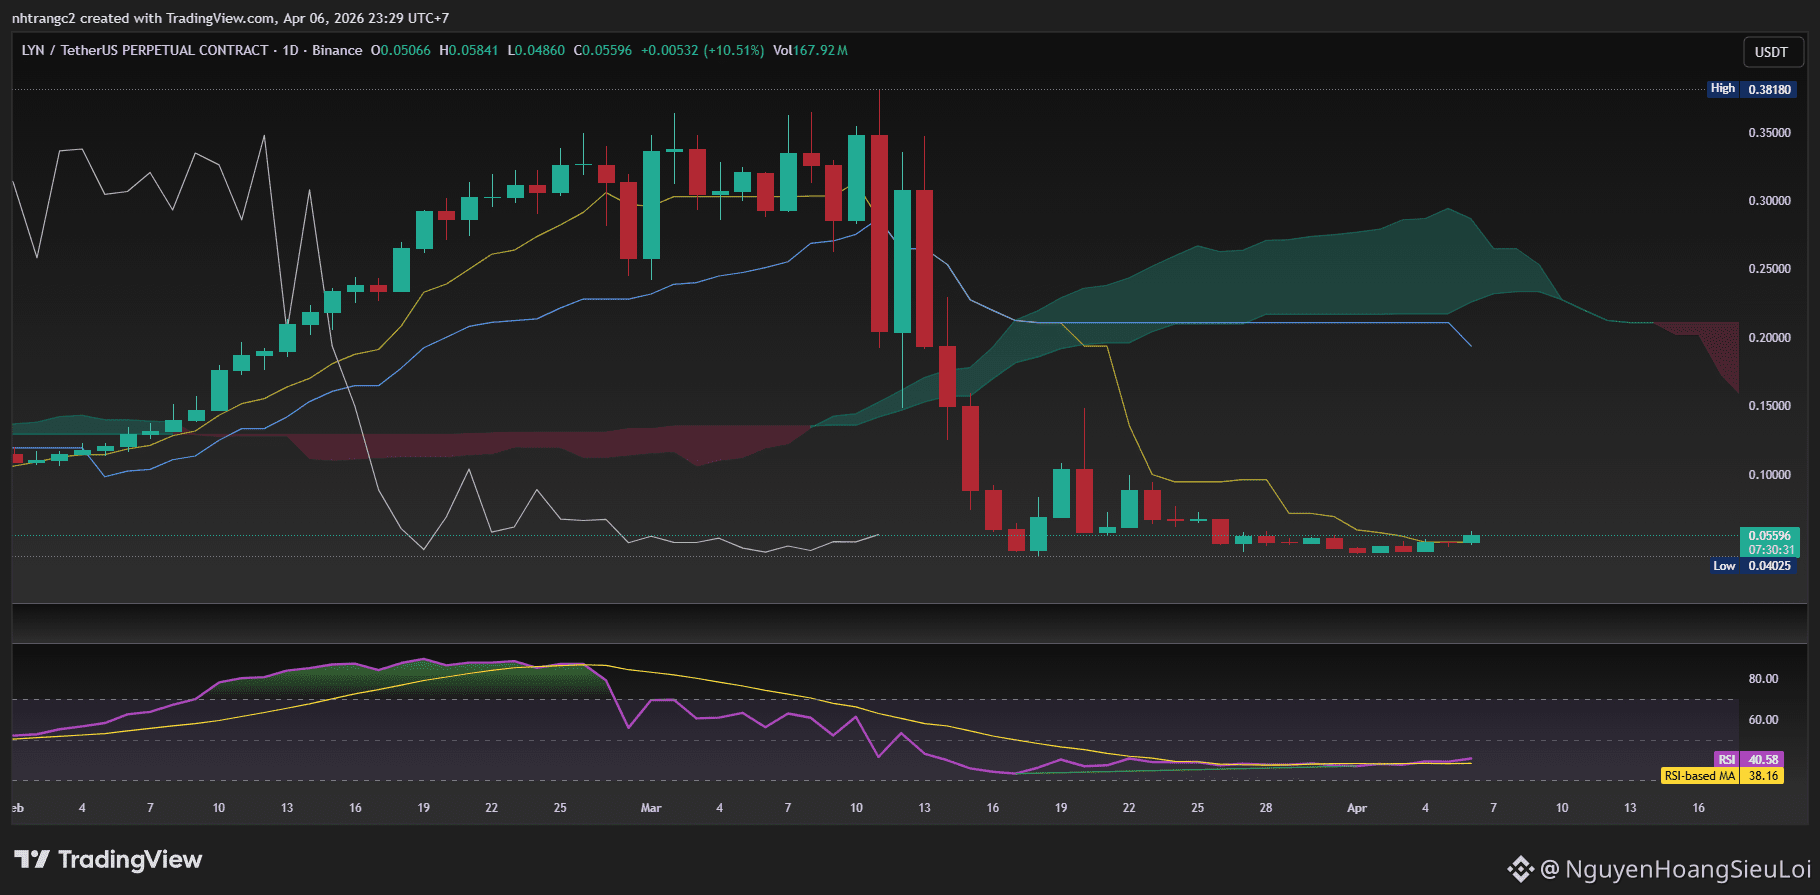Click the 80.00 RSI axis label
This screenshot has width=1820, height=895.
coord(1763,679)
